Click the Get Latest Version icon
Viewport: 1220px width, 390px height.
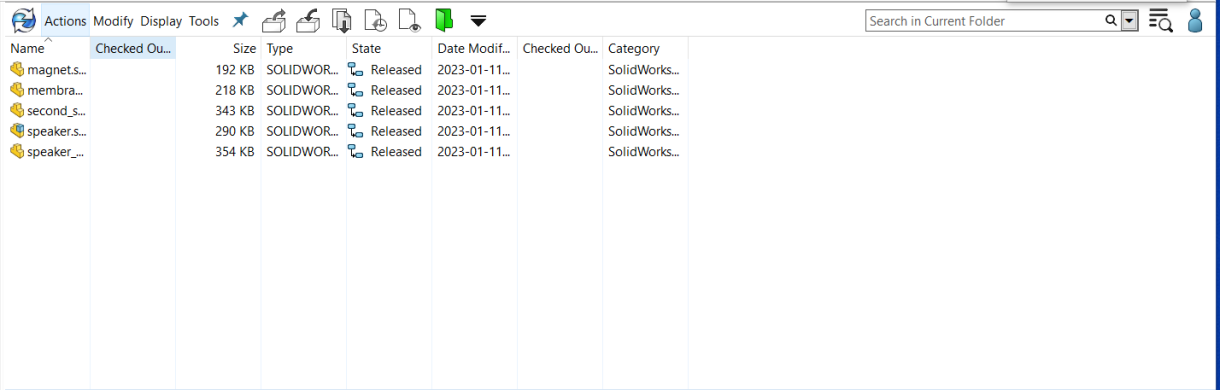(x=342, y=20)
